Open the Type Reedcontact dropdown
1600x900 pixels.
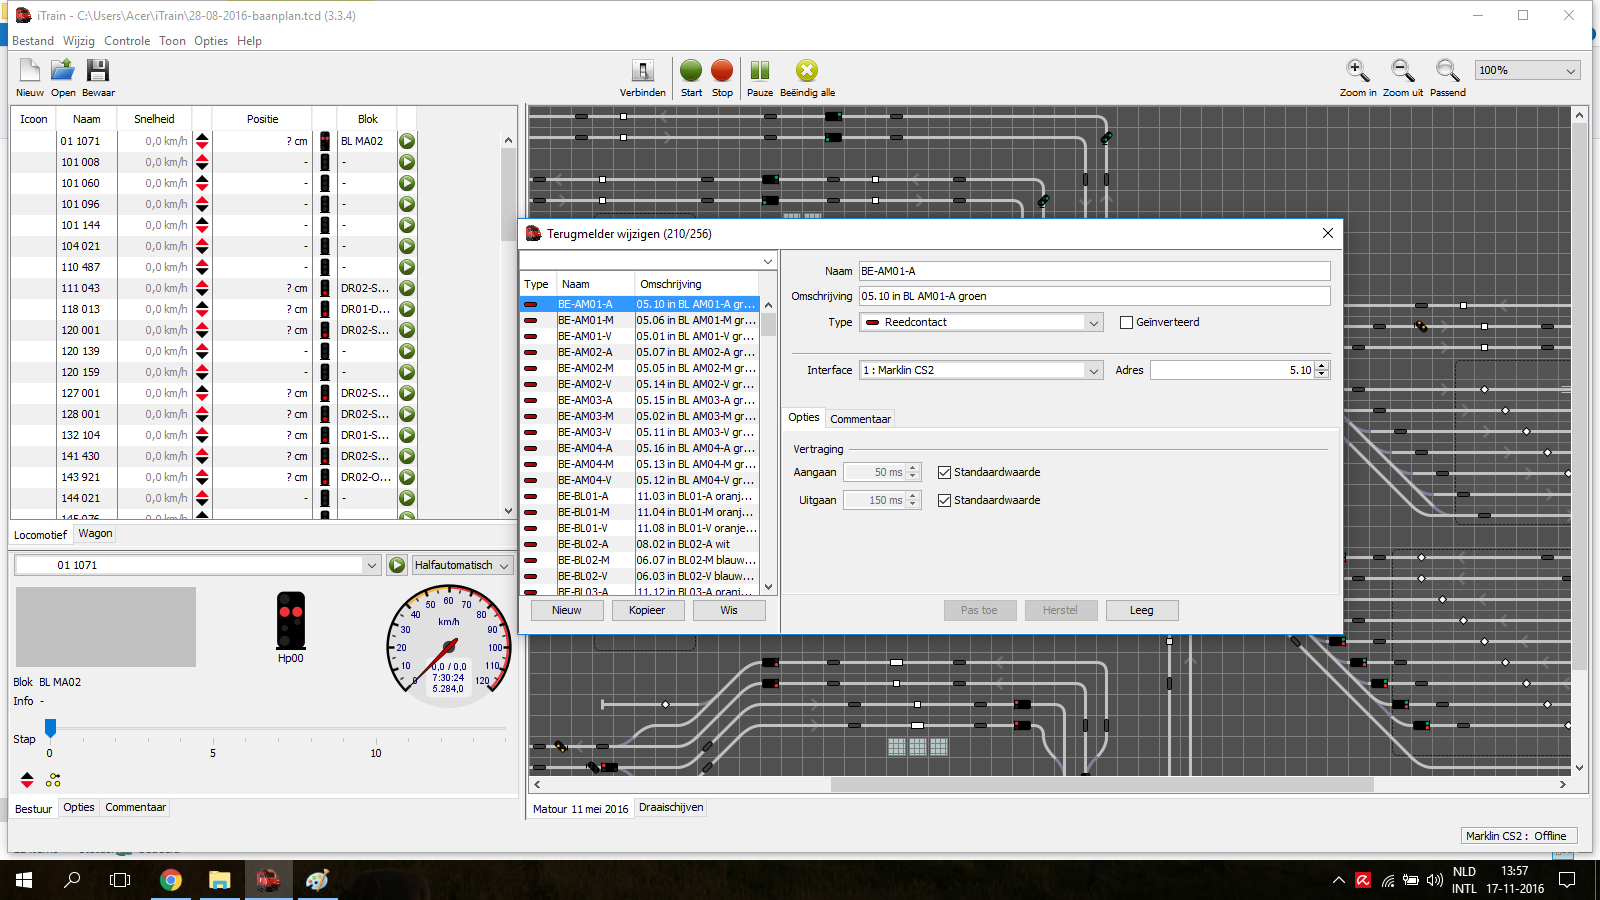click(1093, 322)
